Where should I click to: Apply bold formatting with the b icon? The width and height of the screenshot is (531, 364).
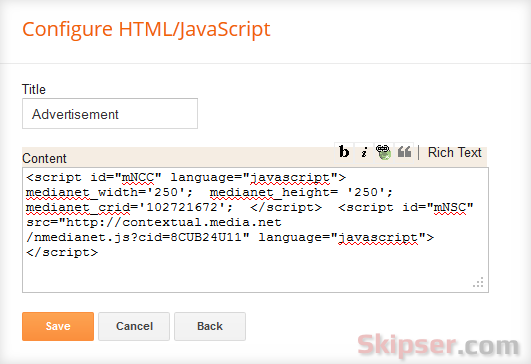pos(344,152)
